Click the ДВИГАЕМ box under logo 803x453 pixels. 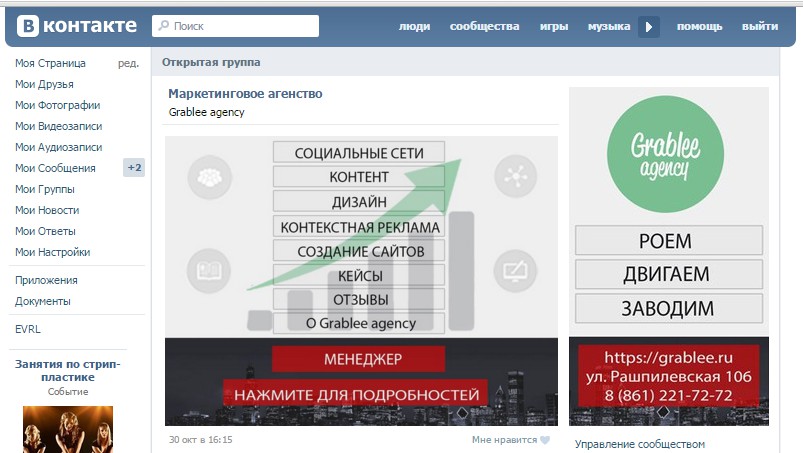(669, 274)
